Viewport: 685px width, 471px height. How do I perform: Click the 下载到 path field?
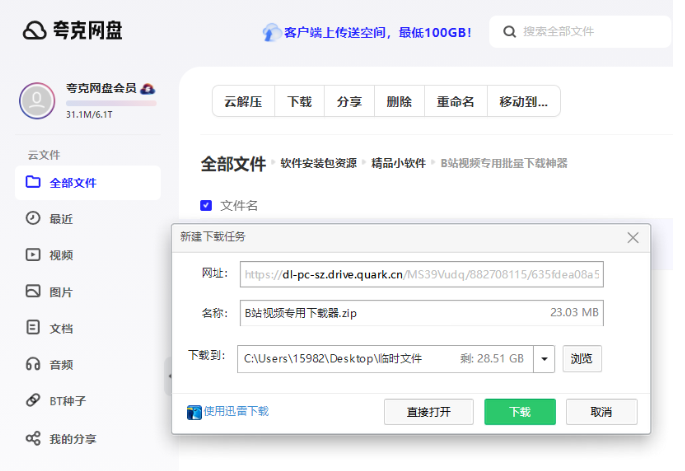point(385,359)
